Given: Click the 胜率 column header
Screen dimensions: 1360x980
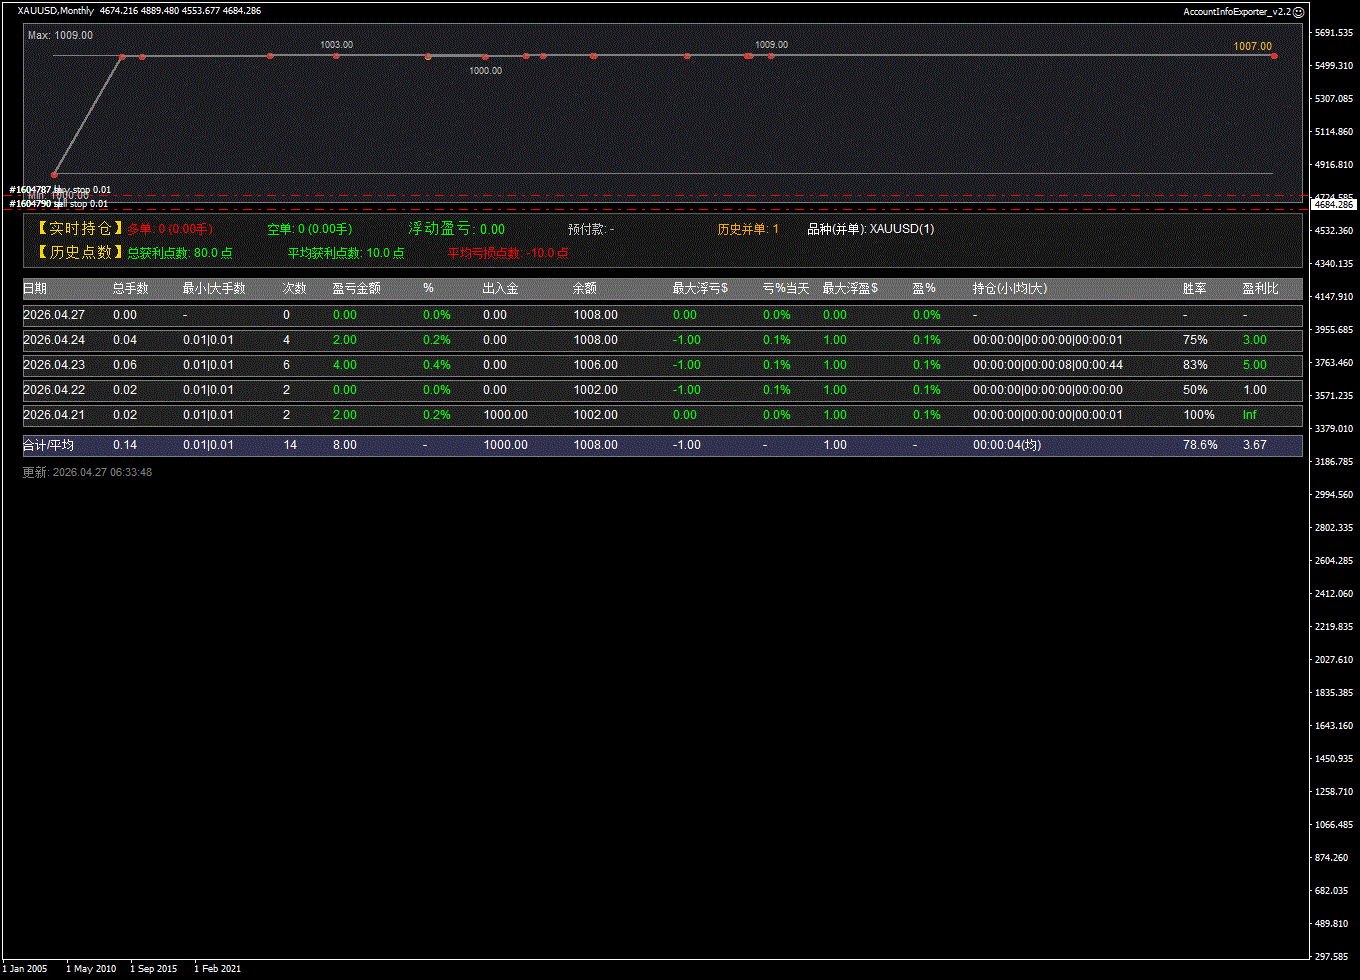Looking at the screenshot, I should [x=1194, y=288].
